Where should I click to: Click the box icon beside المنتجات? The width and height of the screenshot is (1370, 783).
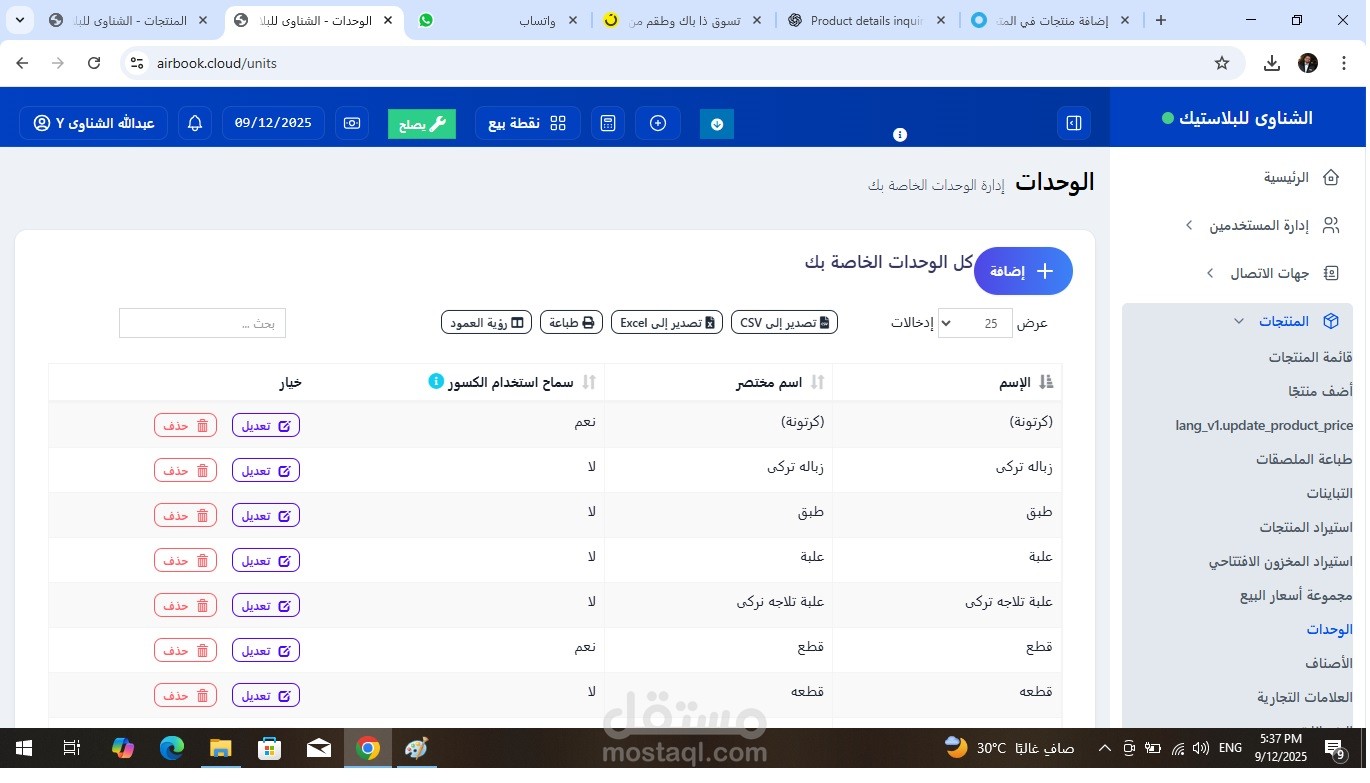(x=1331, y=320)
